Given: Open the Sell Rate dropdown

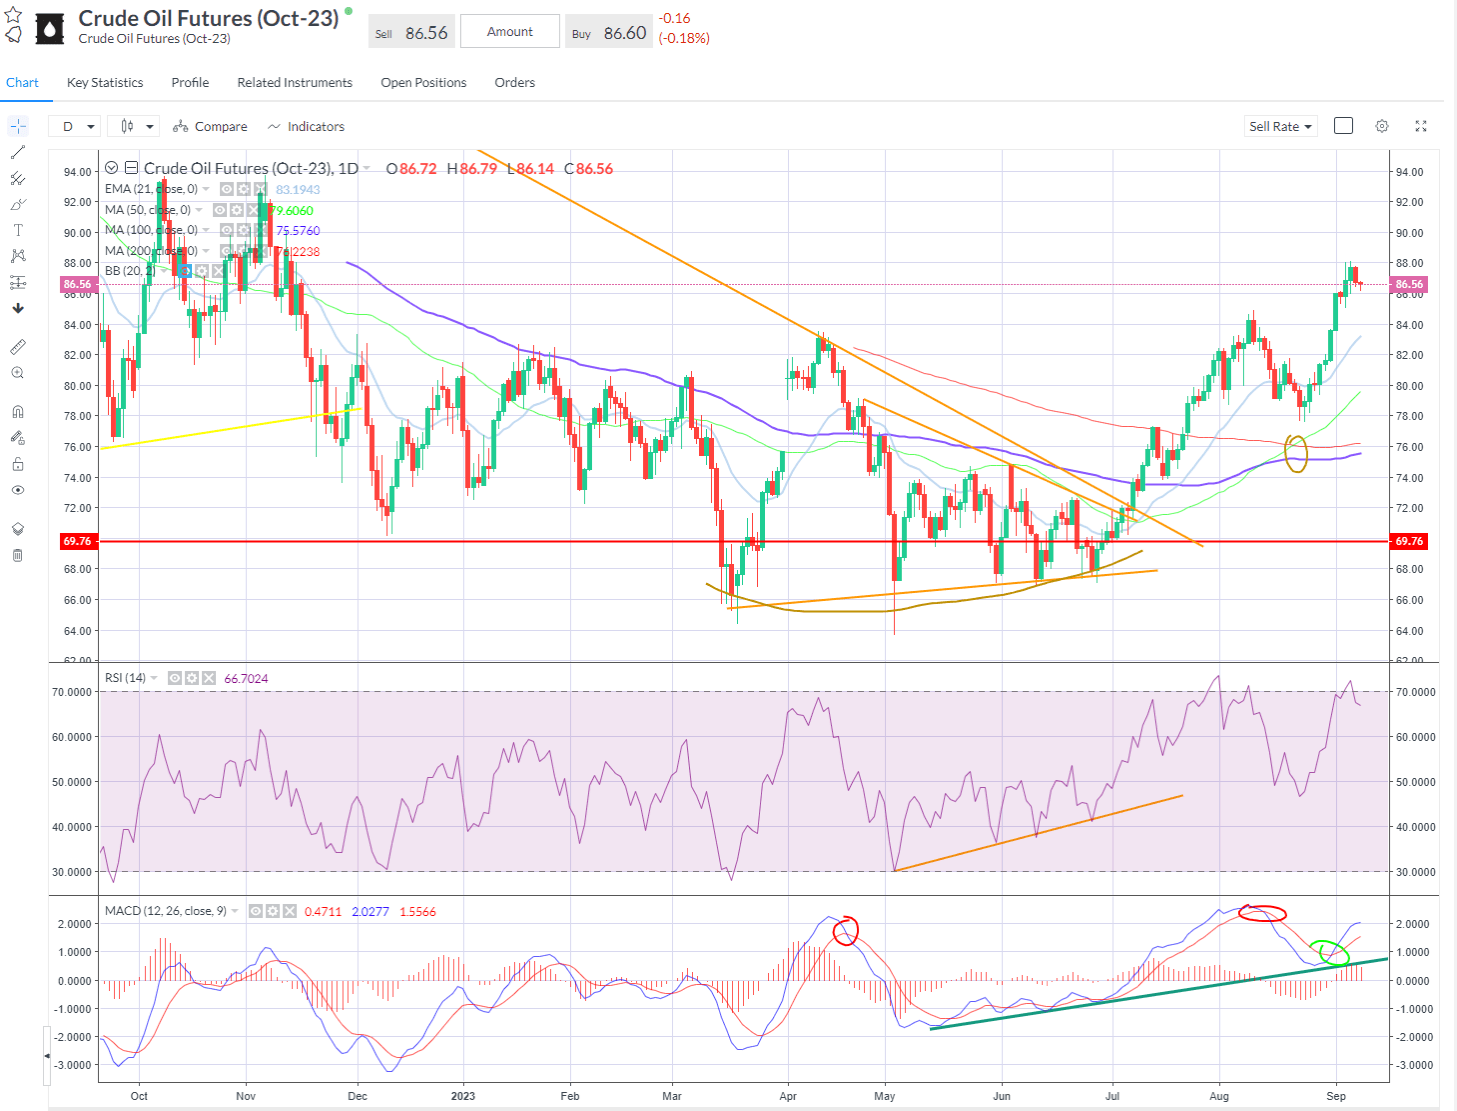Looking at the screenshot, I should point(1280,126).
